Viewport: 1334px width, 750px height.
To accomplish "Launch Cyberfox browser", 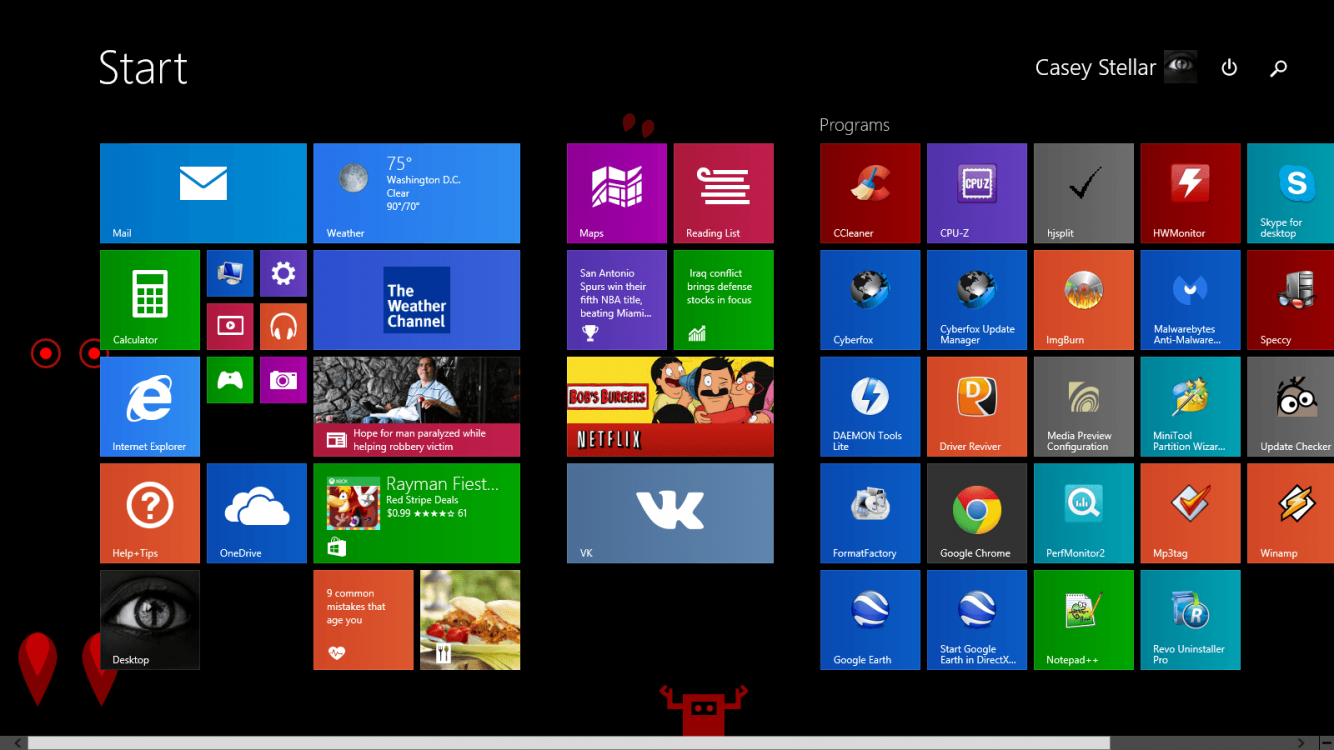I will point(870,300).
